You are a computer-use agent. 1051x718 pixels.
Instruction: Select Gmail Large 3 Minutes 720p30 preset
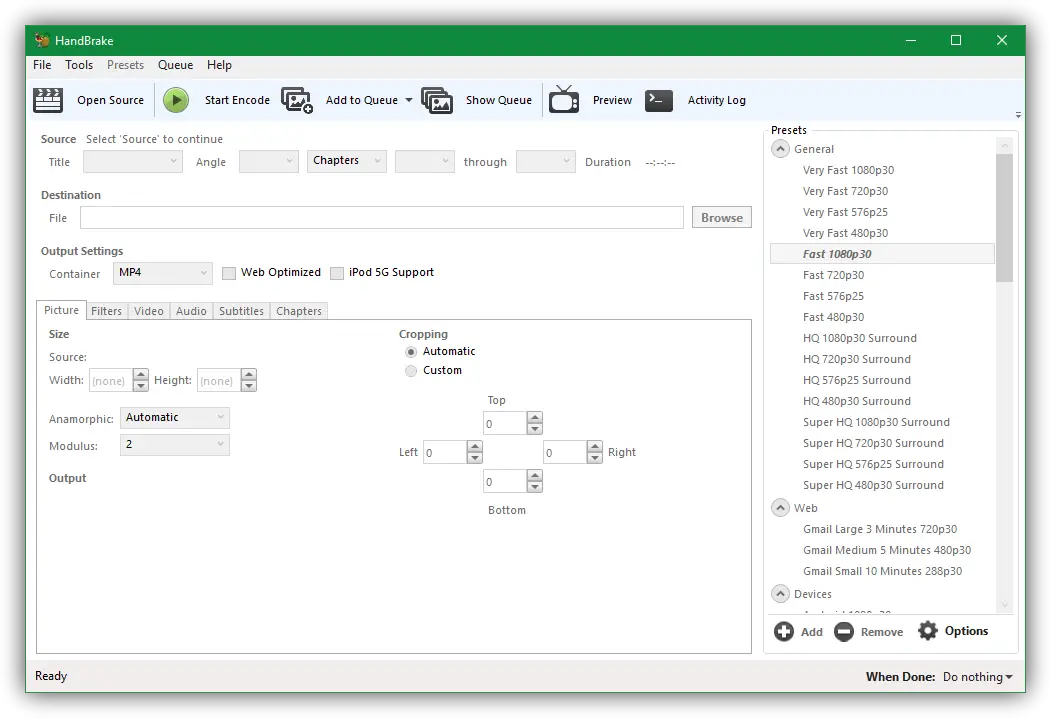pyautogui.click(x=879, y=529)
